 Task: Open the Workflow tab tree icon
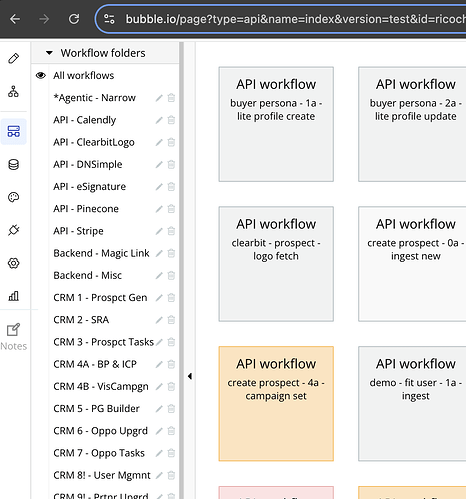click(14, 91)
